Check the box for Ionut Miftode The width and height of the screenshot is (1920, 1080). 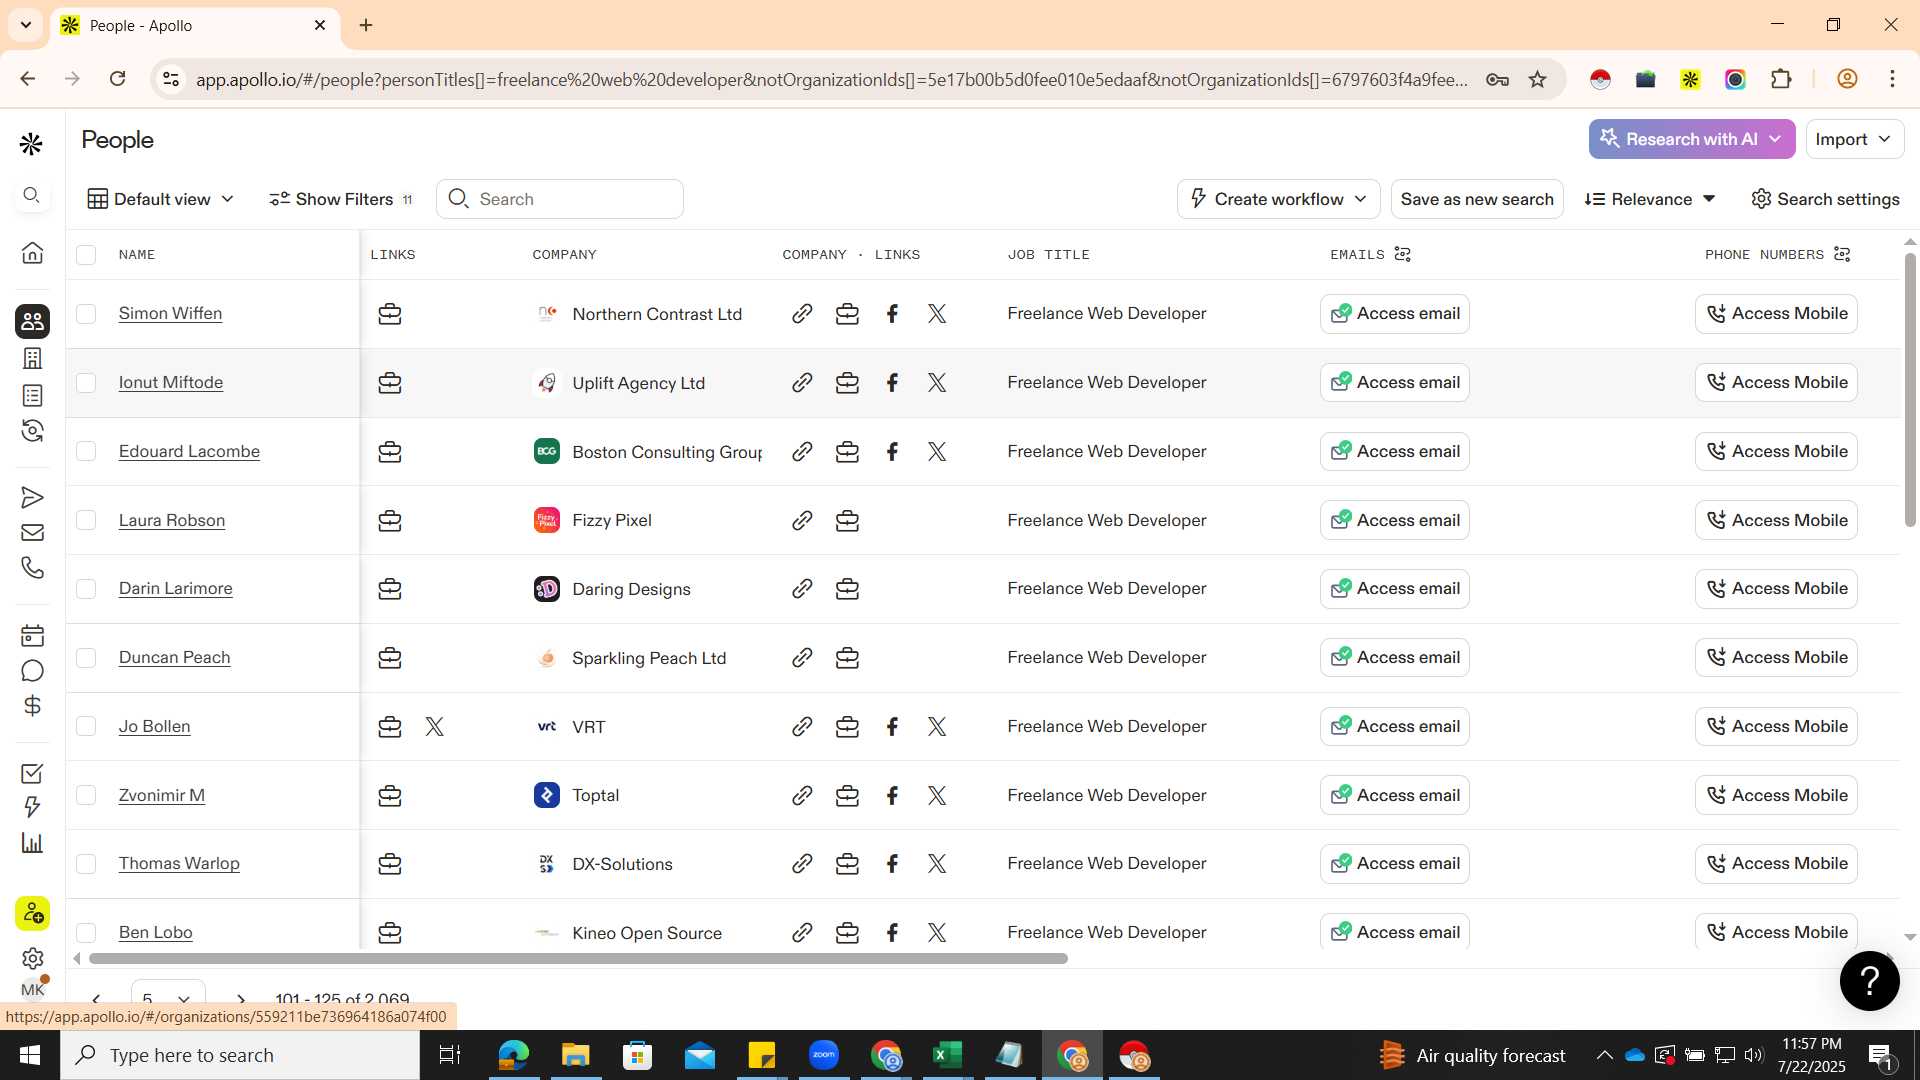pos(86,383)
